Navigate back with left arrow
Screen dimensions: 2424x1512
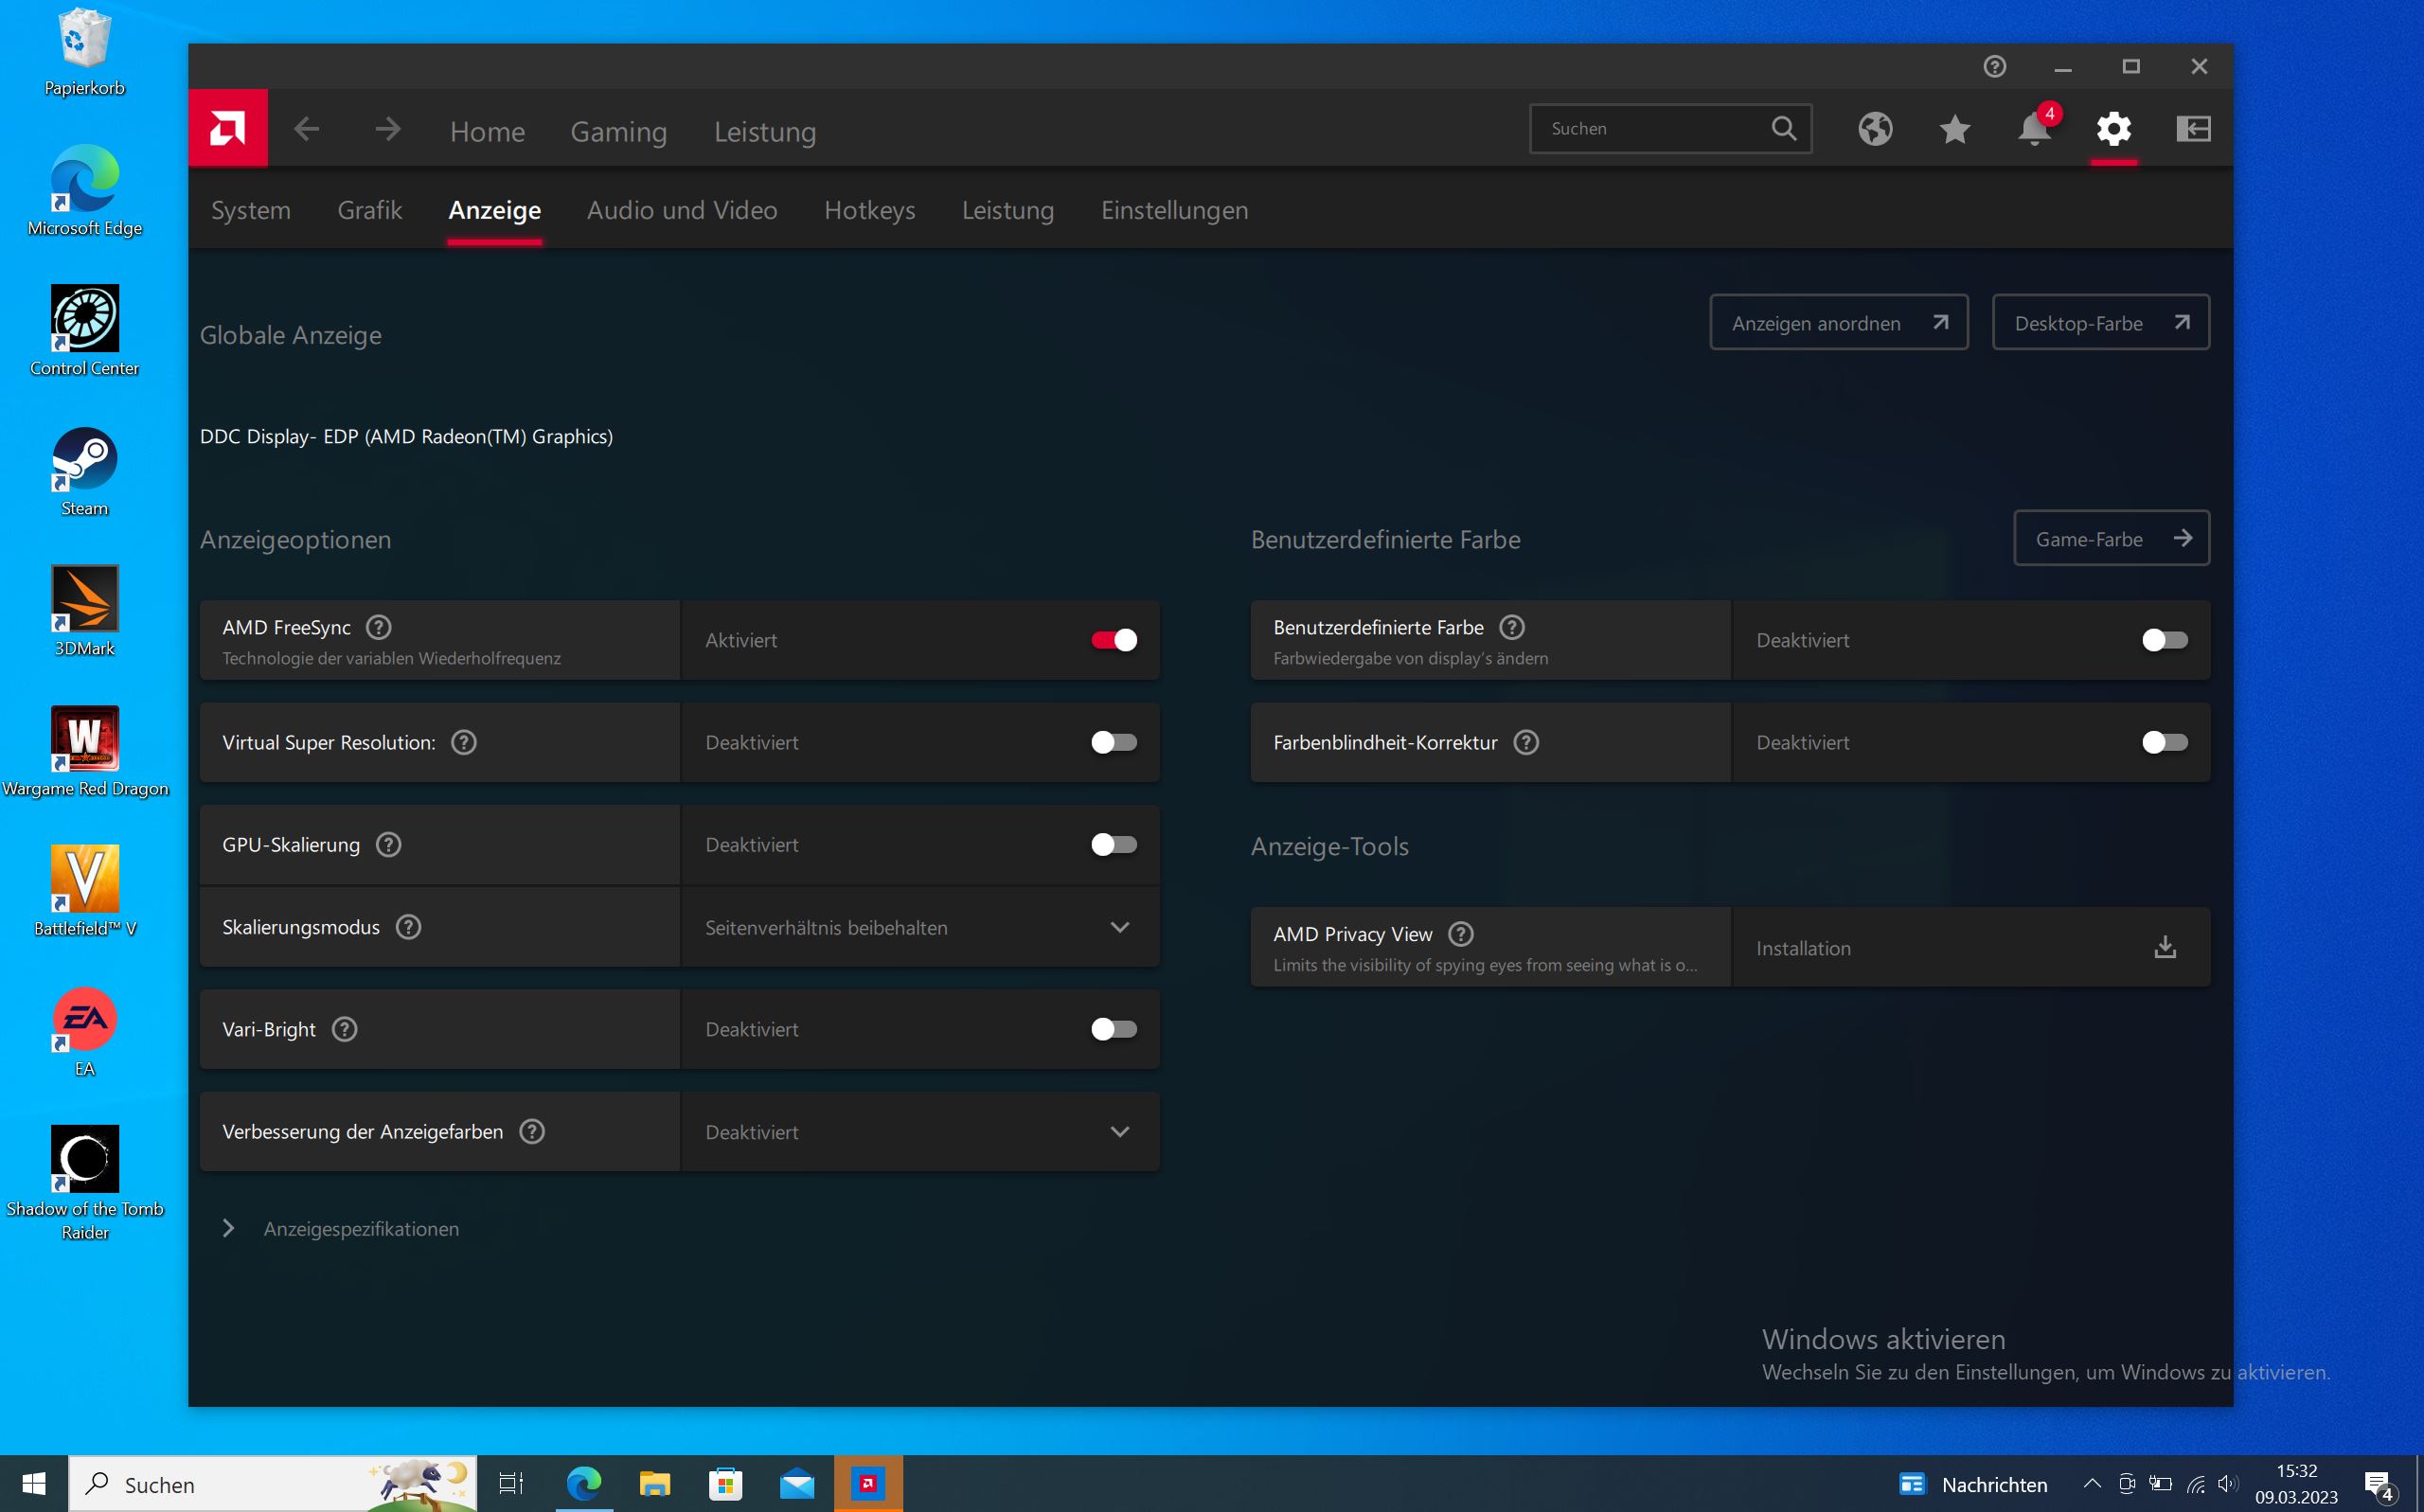tap(307, 129)
